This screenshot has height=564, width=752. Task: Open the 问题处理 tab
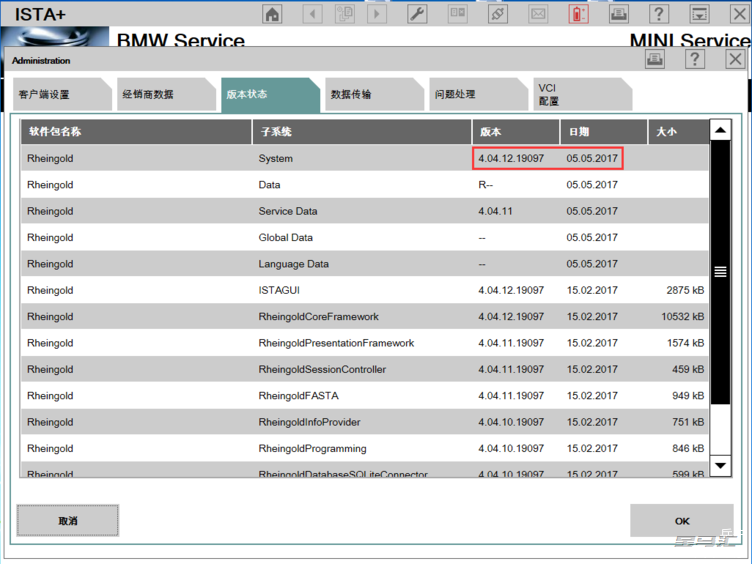click(x=478, y=94)
